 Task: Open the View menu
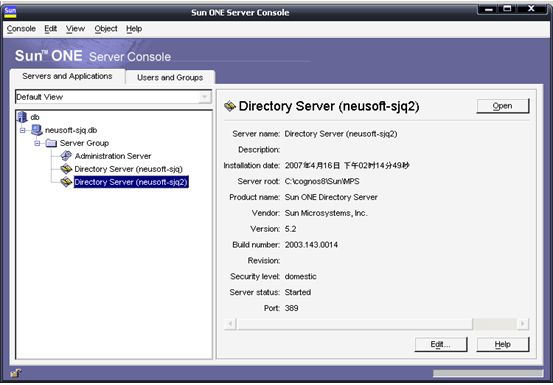point(75,29)
